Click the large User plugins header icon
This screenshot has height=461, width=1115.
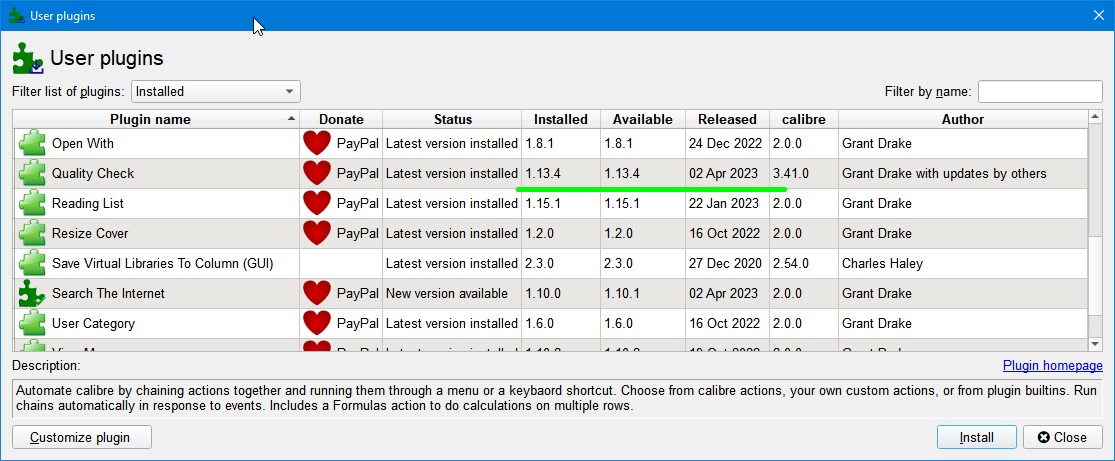[x=28, y=58]
